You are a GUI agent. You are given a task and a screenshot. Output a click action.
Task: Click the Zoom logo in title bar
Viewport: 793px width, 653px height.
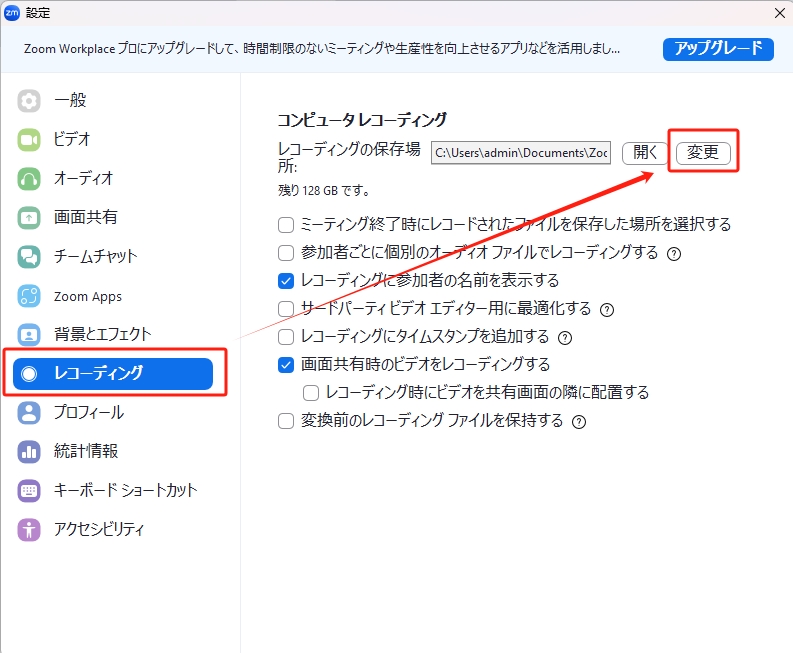12,13
